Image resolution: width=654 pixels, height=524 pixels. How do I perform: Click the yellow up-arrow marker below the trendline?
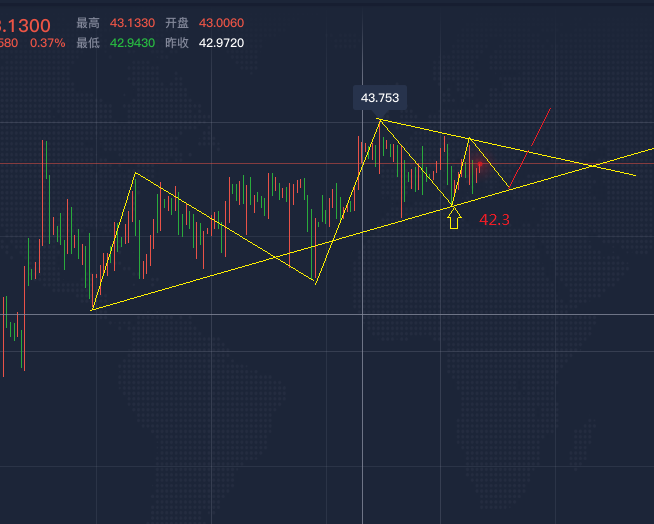[454, 219]
